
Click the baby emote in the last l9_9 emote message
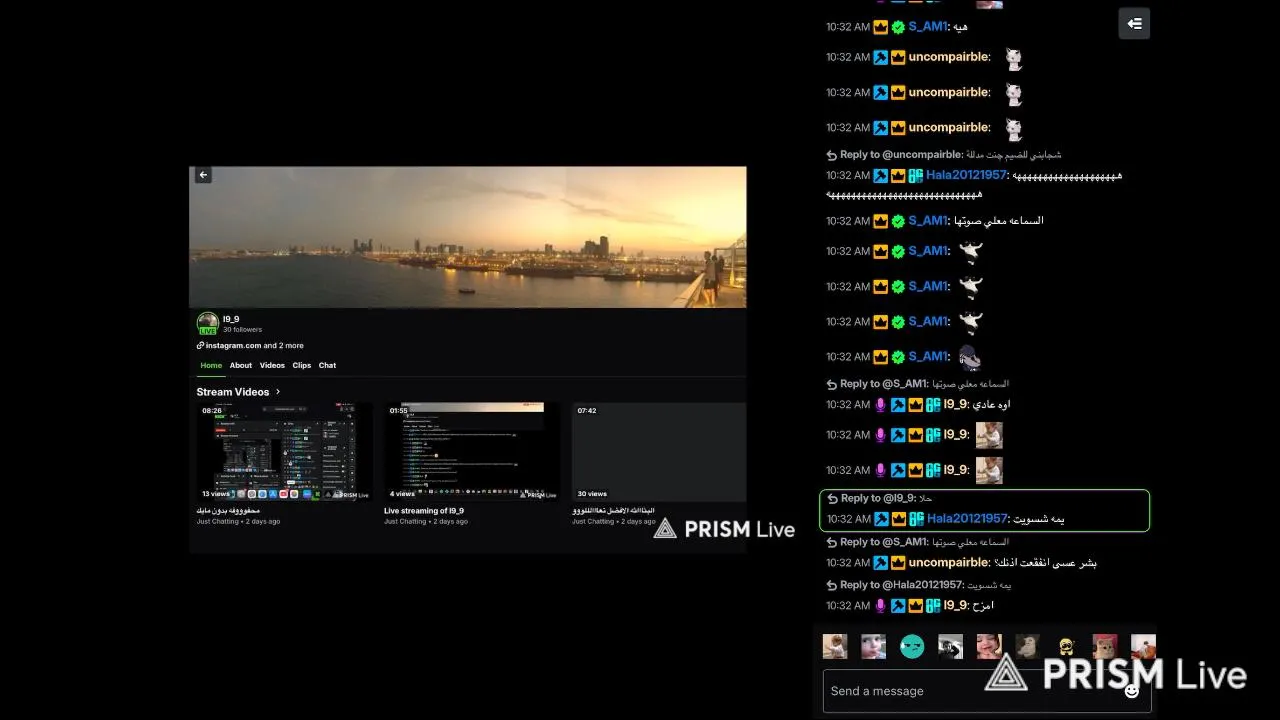tap(988, 470)
